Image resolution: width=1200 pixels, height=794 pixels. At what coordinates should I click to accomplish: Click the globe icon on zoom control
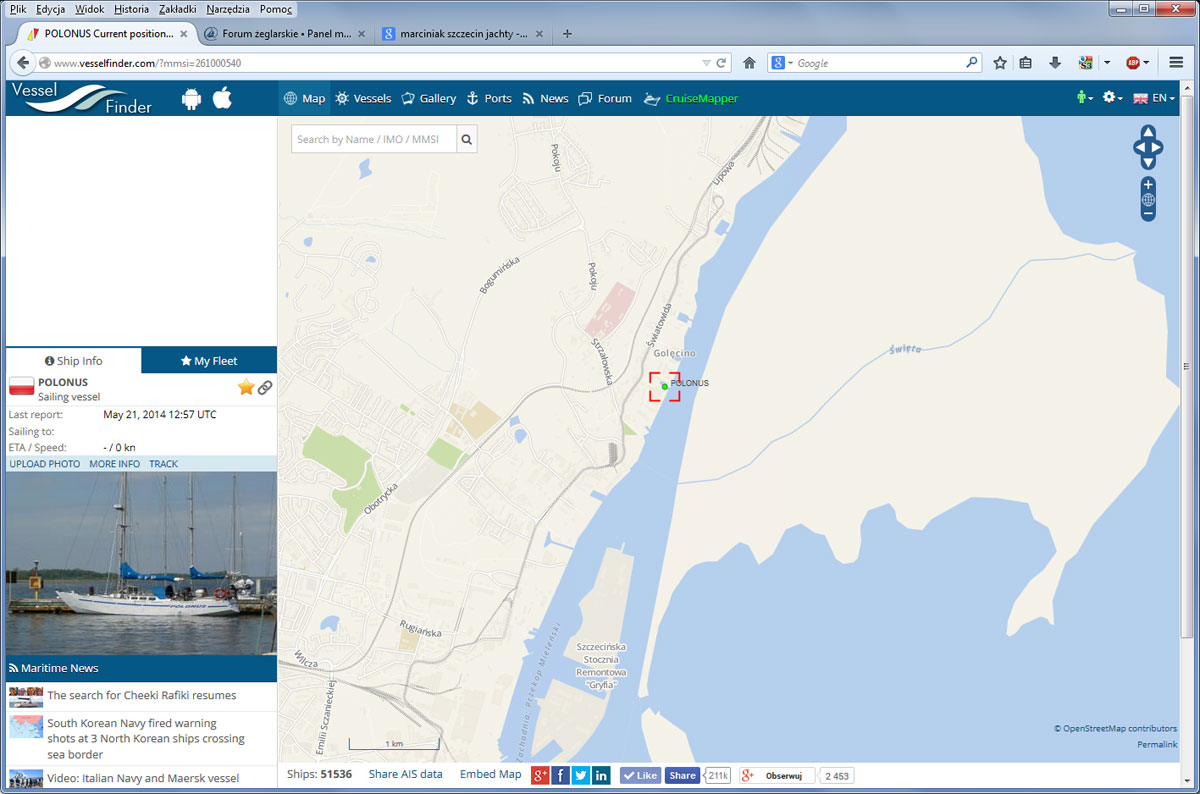[1148, 199]
